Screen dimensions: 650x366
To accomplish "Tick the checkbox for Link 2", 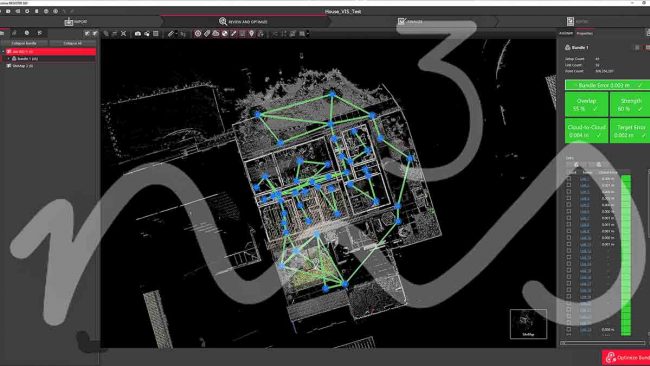I will (569, 185).
